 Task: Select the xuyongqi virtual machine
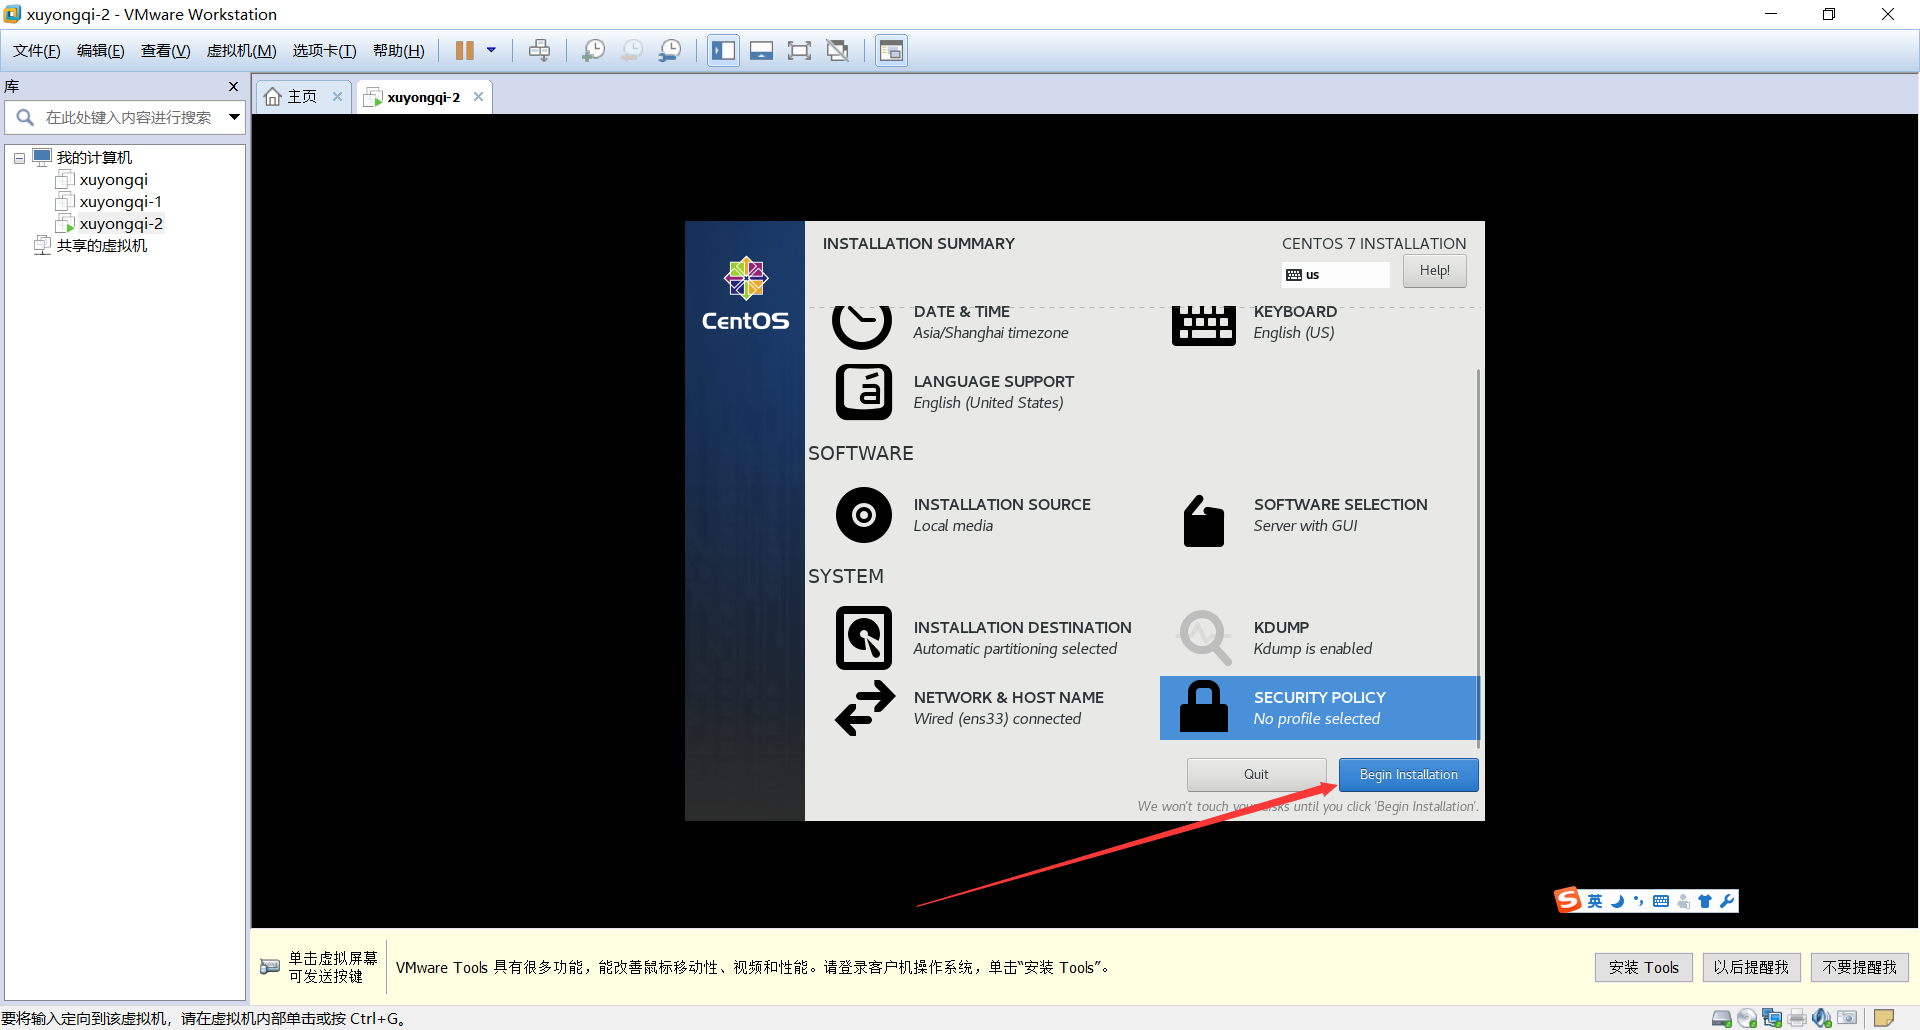[113, 180]
